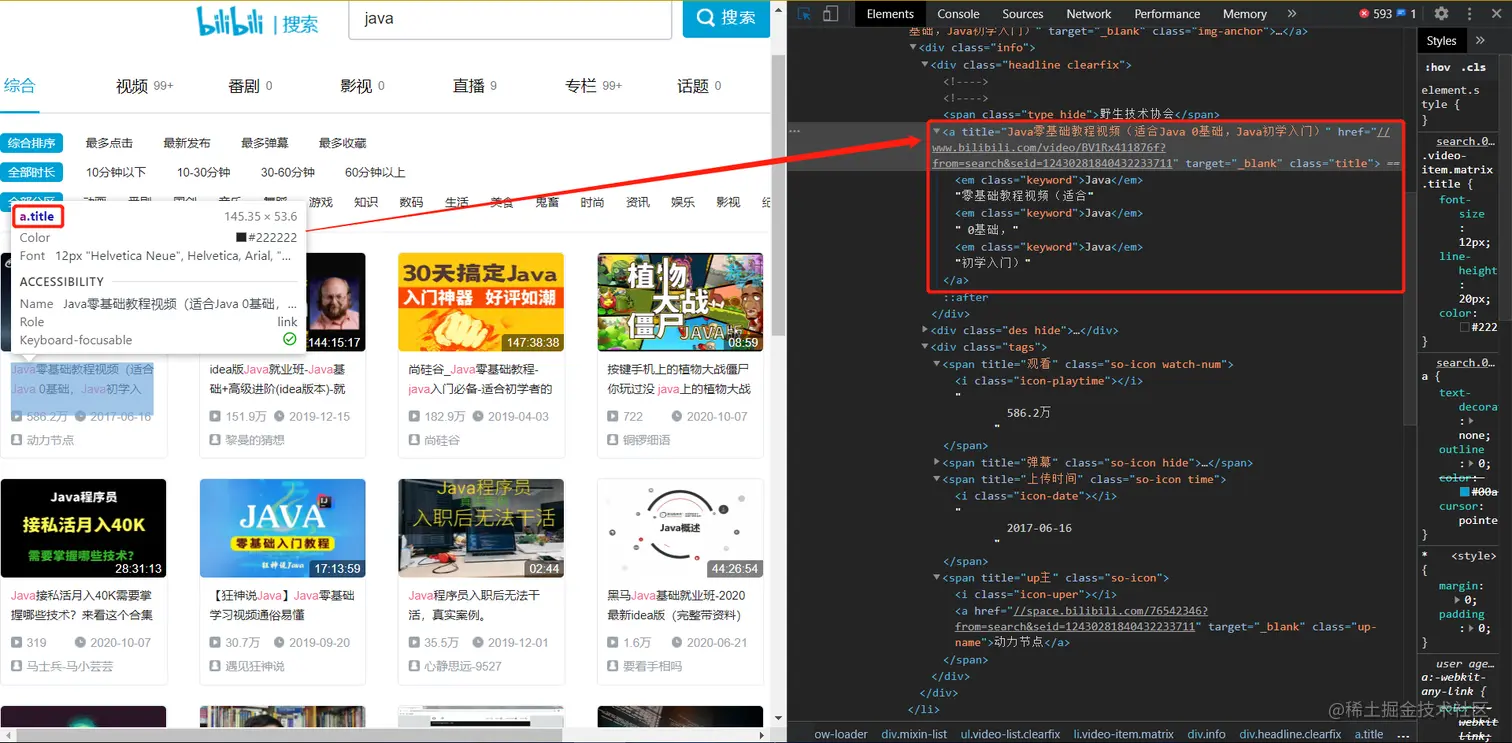Select li.video-item.matrix breadcrumb
1512x743 pixels.
[x=1123, y=734]
